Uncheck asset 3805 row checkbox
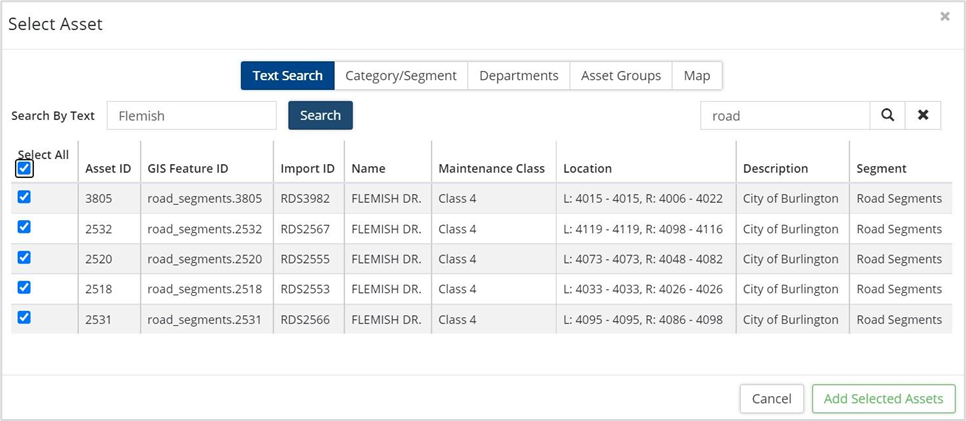 pos(24,197)
